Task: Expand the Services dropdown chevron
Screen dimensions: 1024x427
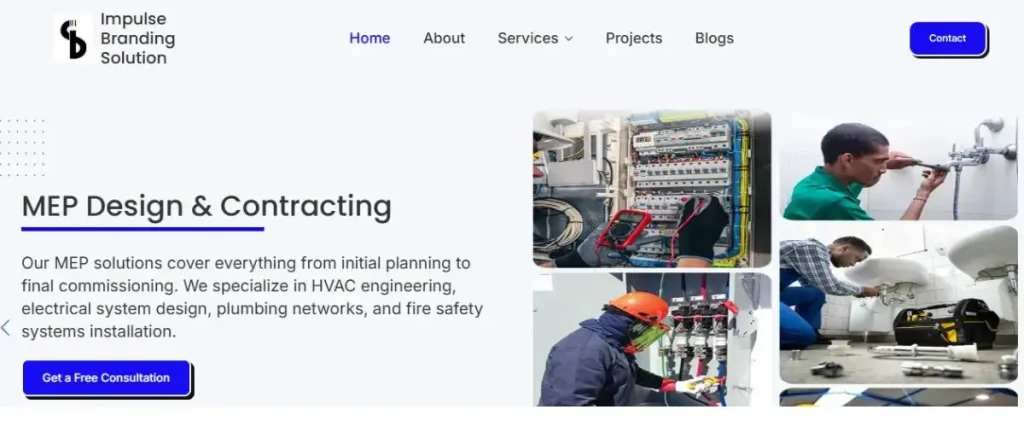Action: click(x=569, y=39)
